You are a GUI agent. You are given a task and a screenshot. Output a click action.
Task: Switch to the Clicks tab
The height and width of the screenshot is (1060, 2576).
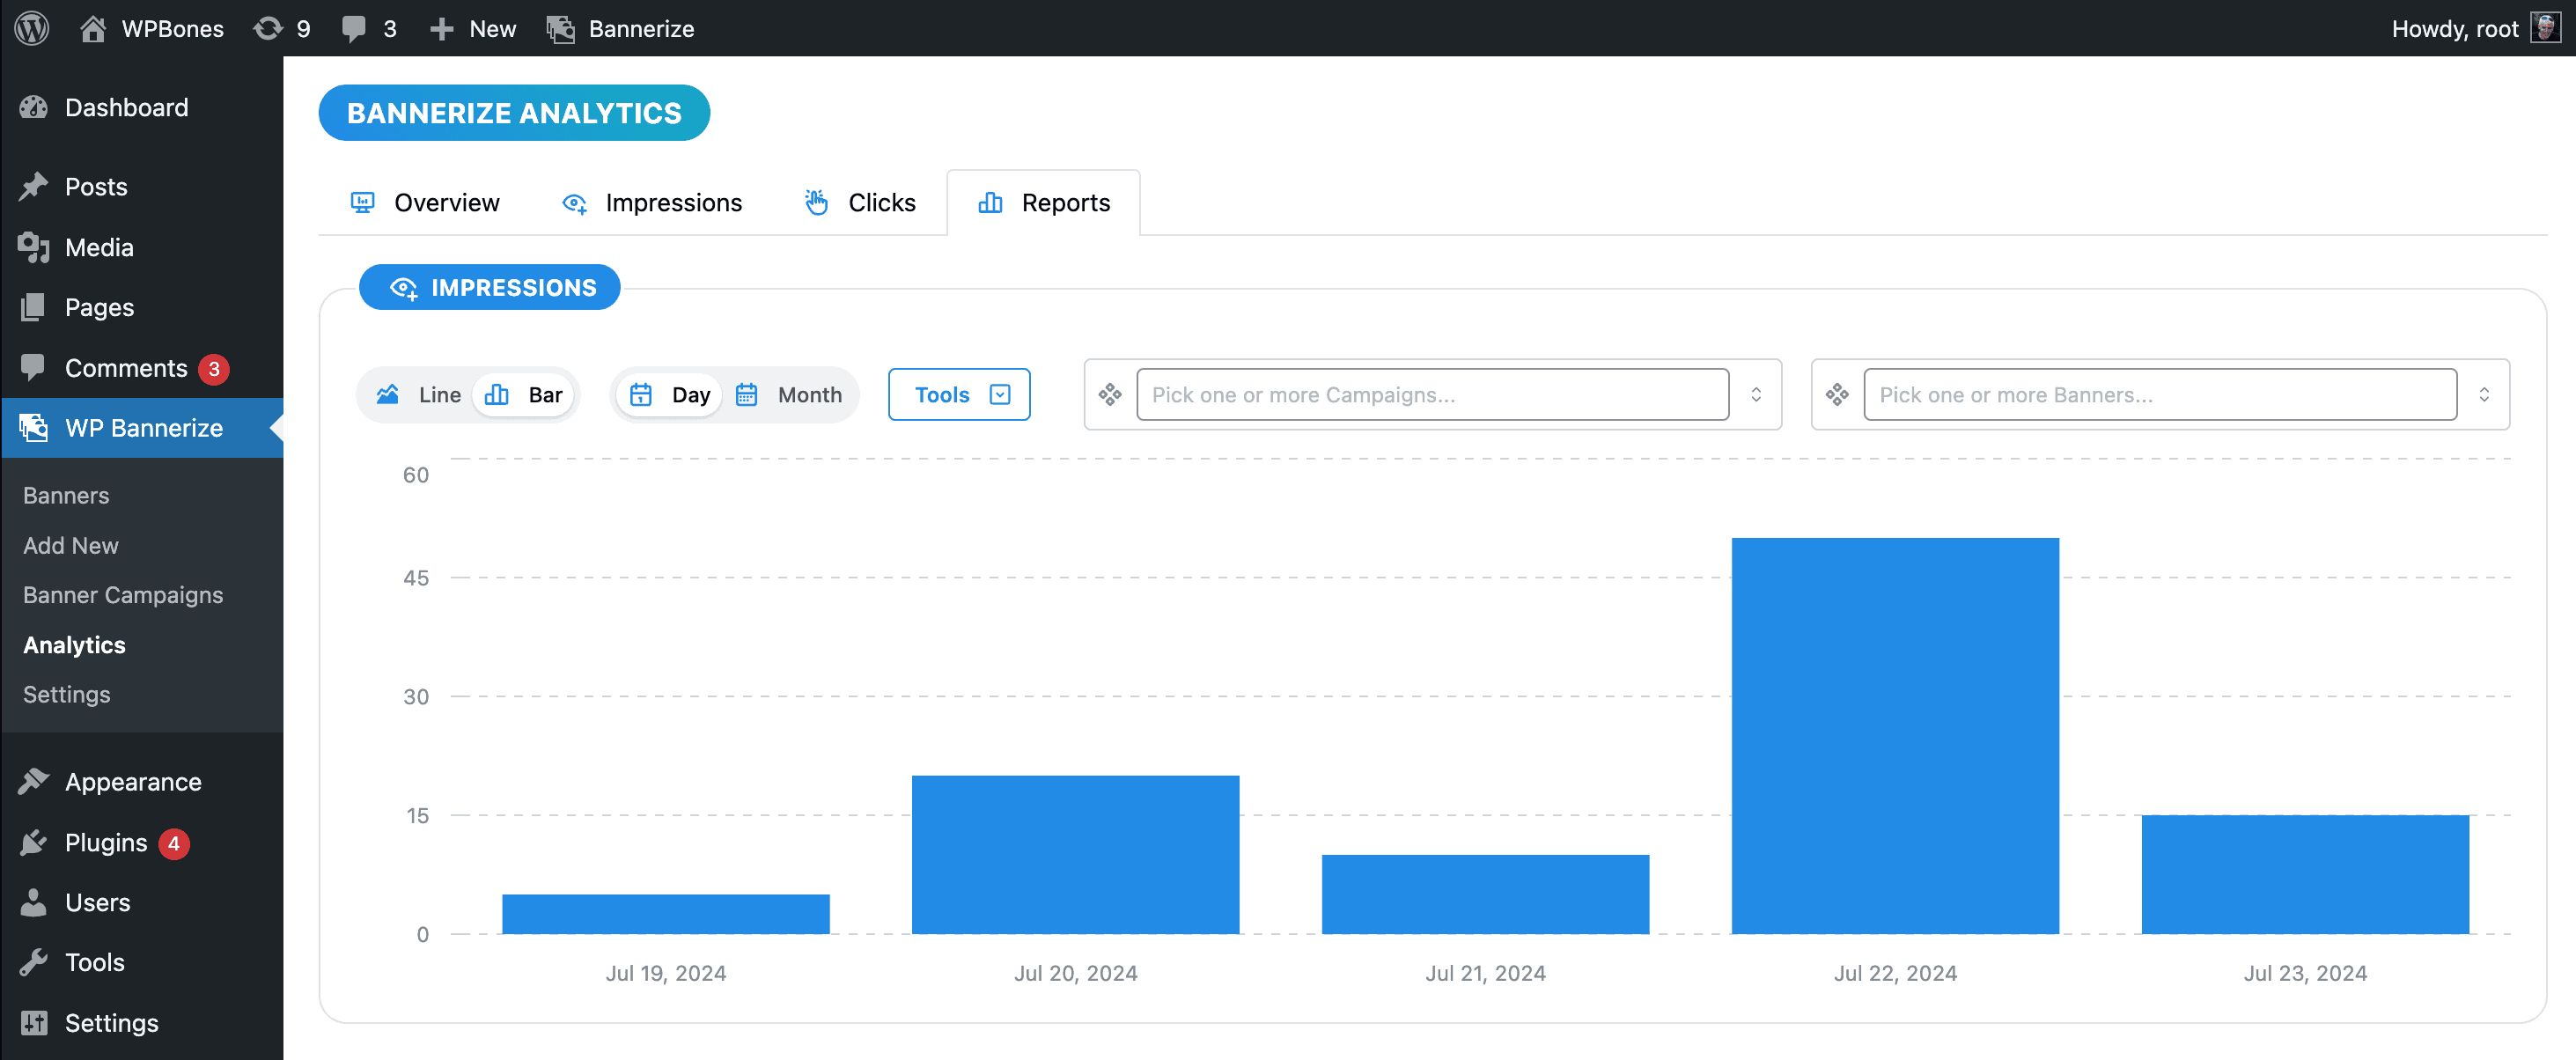(860, 203)
